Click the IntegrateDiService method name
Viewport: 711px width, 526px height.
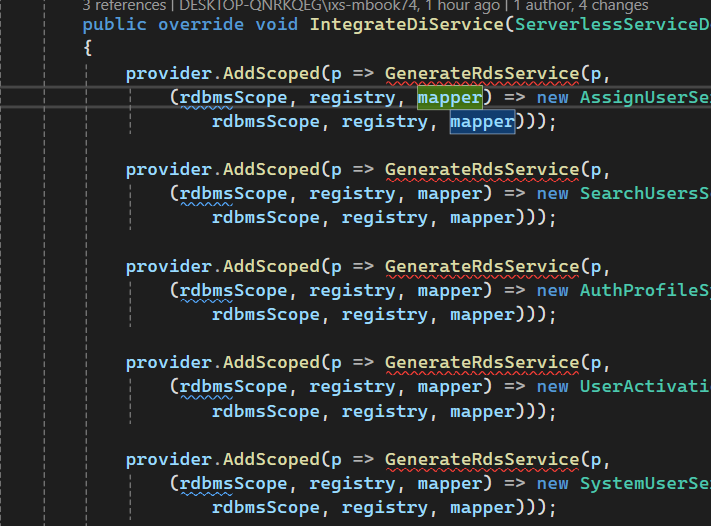pos(406,24)
